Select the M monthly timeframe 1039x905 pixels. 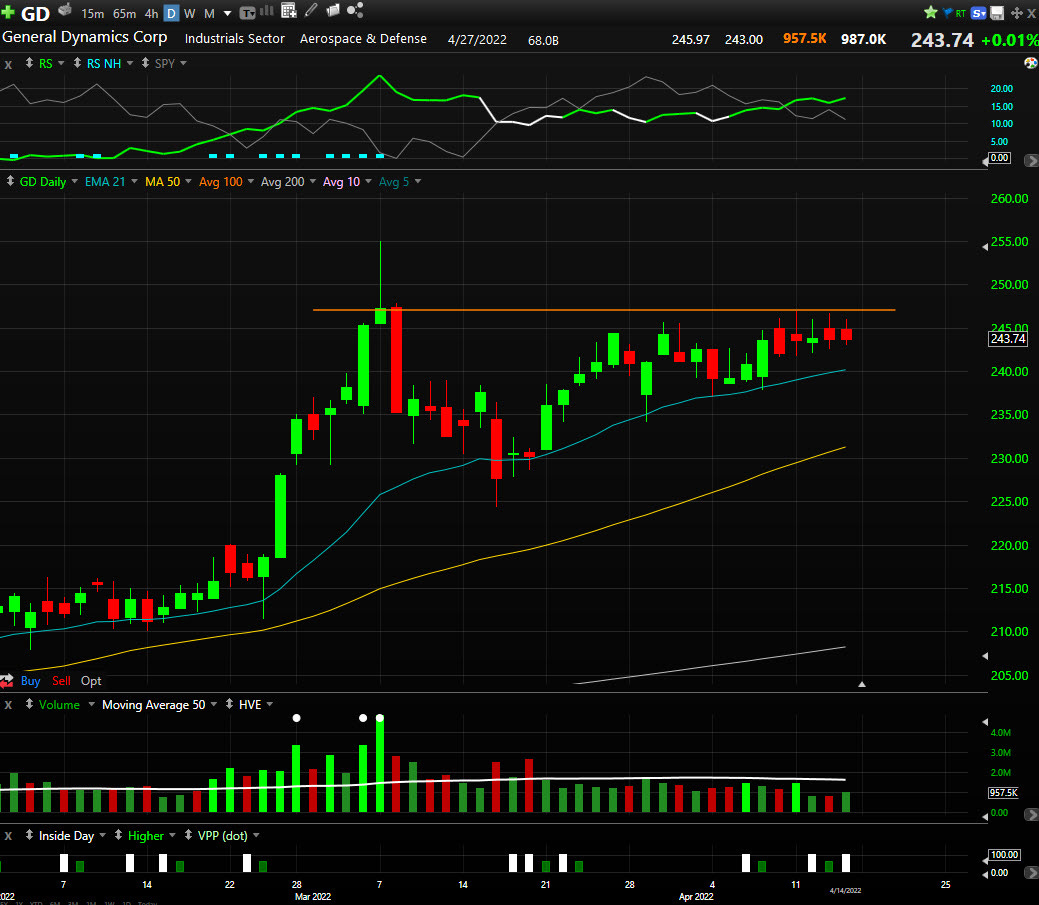click(x=209, y=13)
